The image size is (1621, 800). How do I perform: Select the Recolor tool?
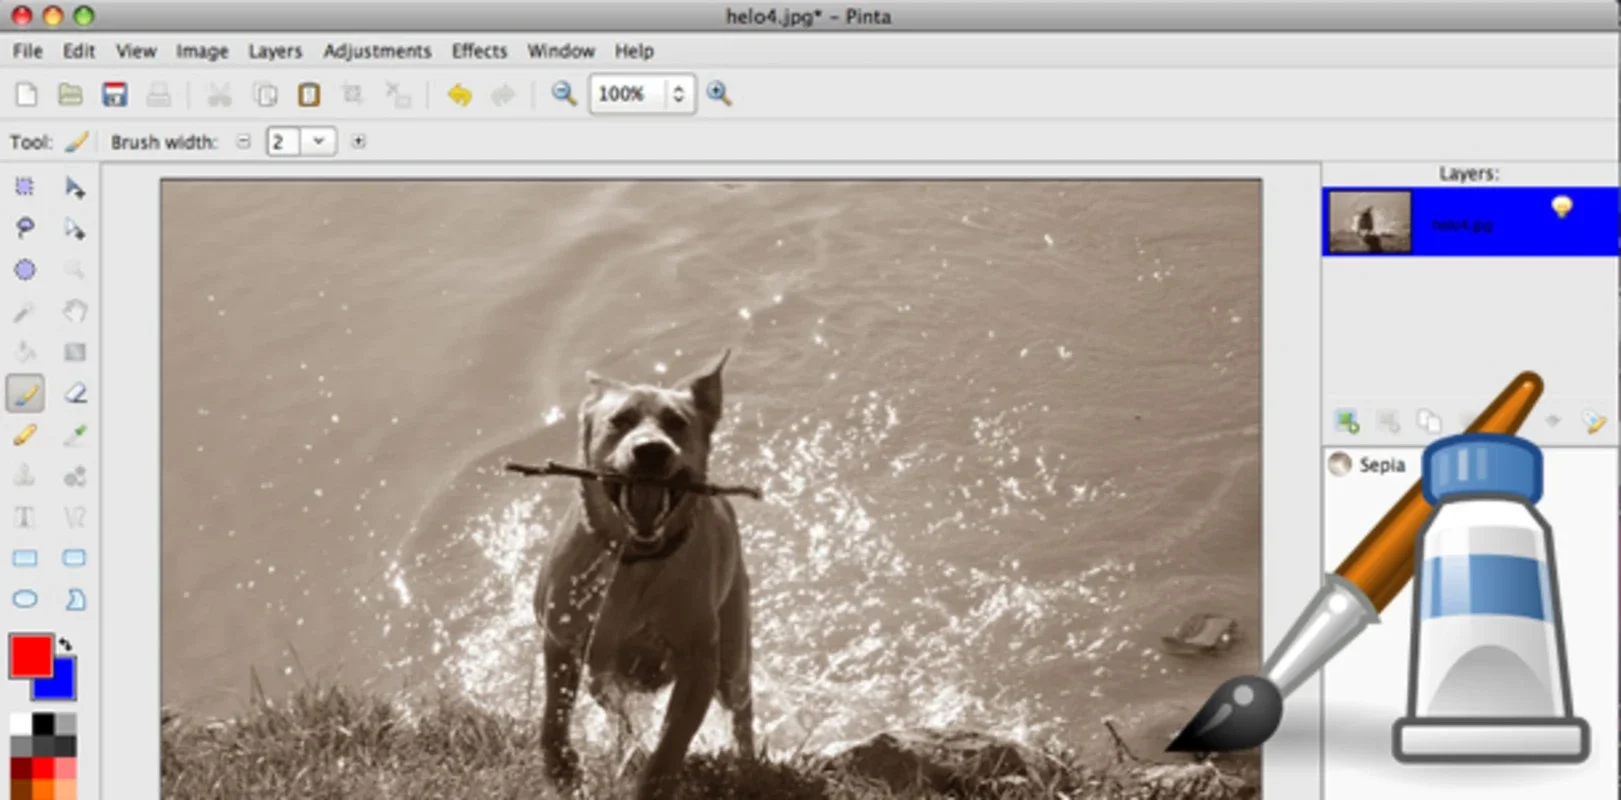(75, 476)
